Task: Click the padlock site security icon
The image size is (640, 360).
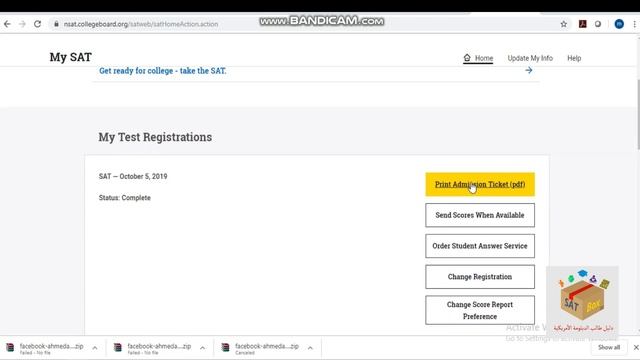Action: (56, 24)
